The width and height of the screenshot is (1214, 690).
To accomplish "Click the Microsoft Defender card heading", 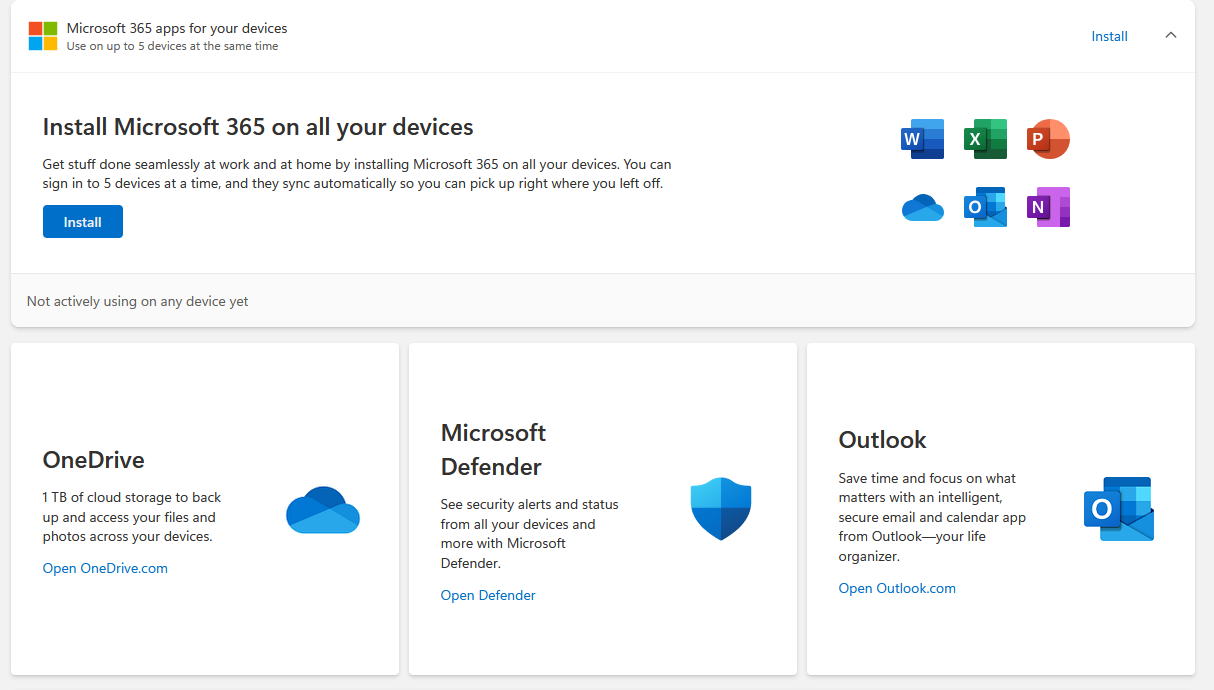I will (x=494, y=449).
